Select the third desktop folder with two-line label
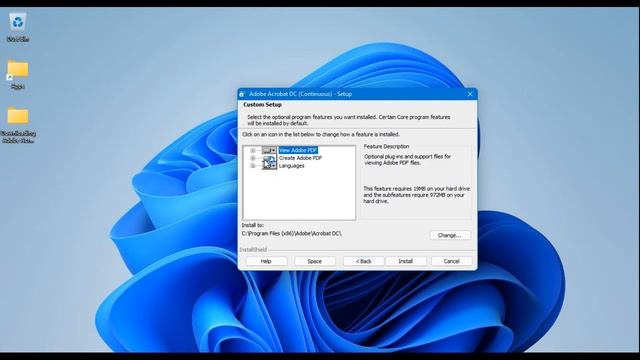The width and height of the screenshot is (640, 360). [x=18, y=124]
